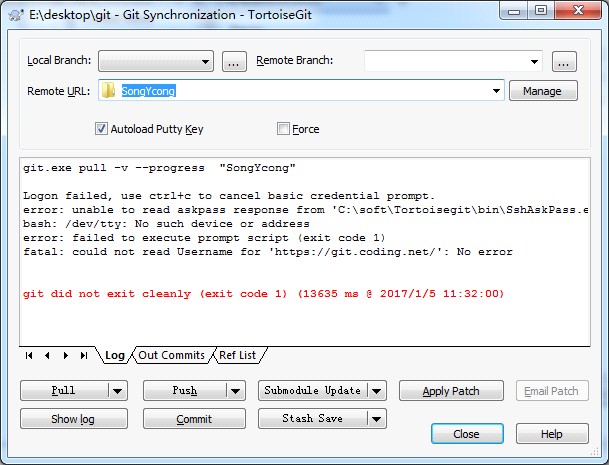Click the Show log button

pos(74,419)
